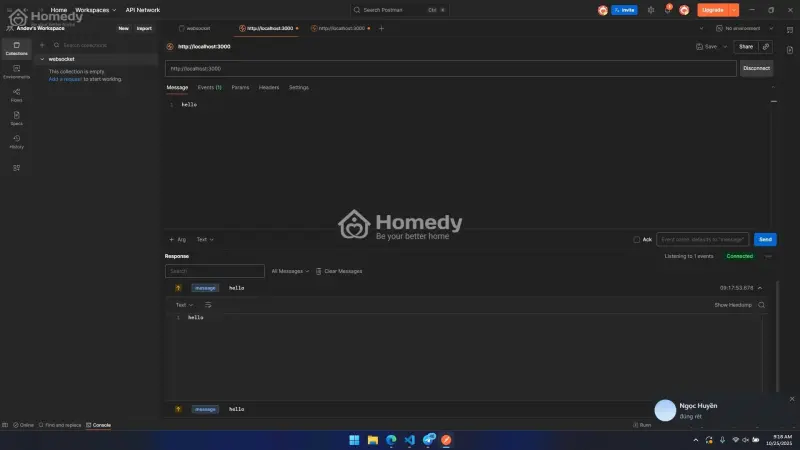Open the Specs sidebar panel
Viewport: 800px width, 450px height.
(16, 118)
